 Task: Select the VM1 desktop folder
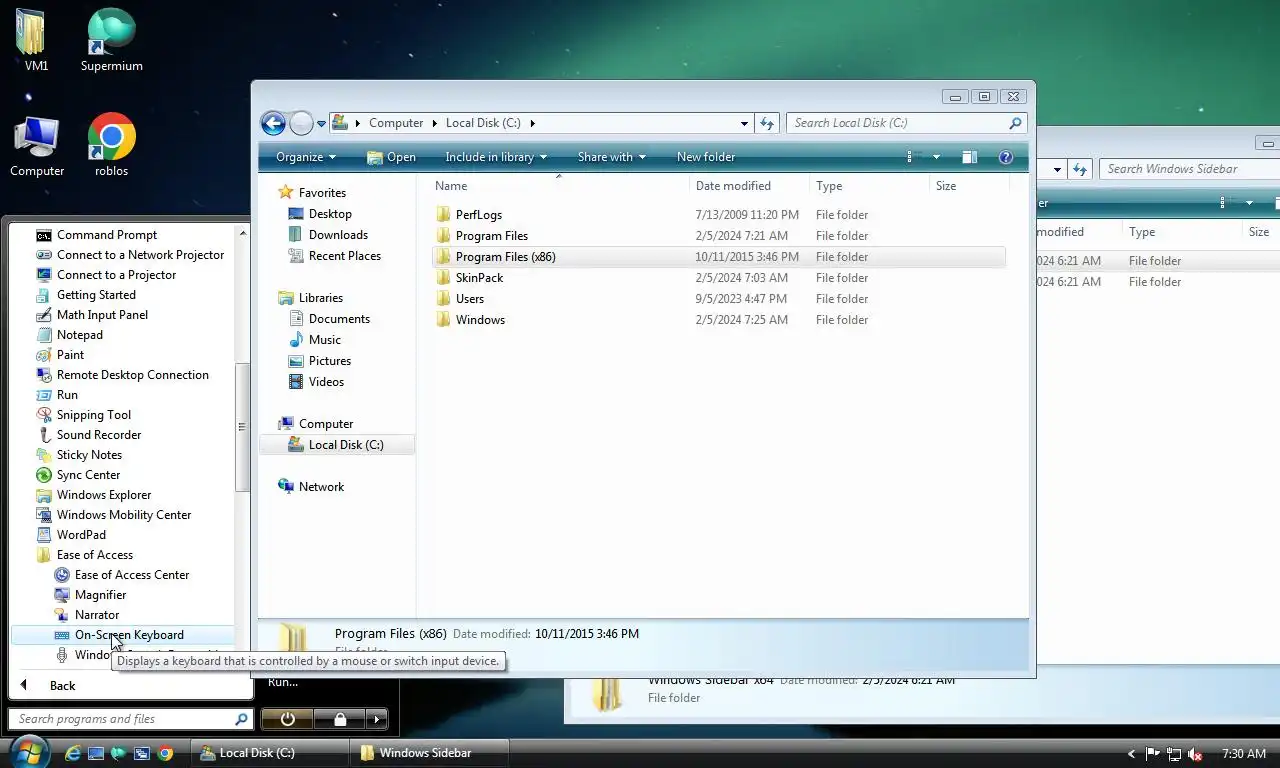click(x=36, y=40)
